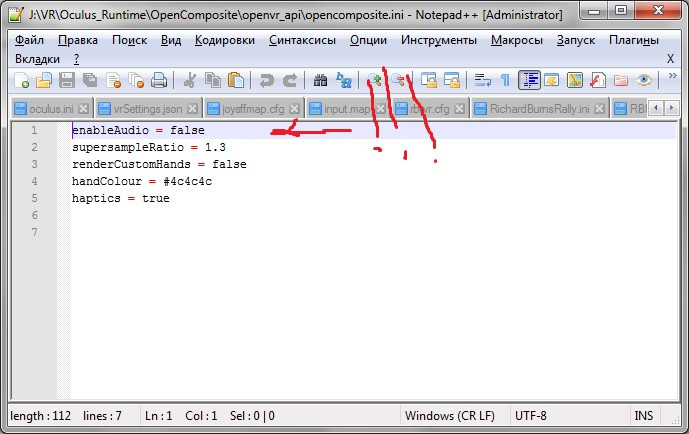Synchronize horizontal scrolling icon
This screenshot has width=689, height=434.
click(452, 80)
